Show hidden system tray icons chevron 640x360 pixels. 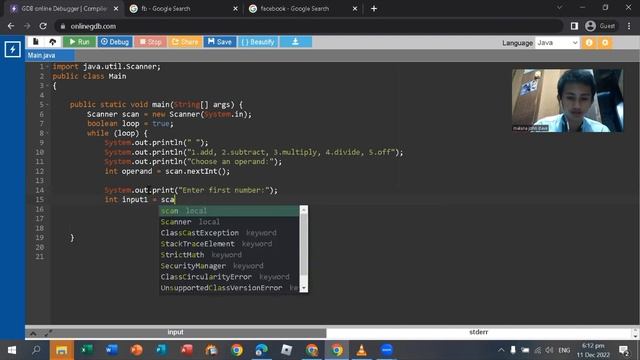[x=501, y=350]
